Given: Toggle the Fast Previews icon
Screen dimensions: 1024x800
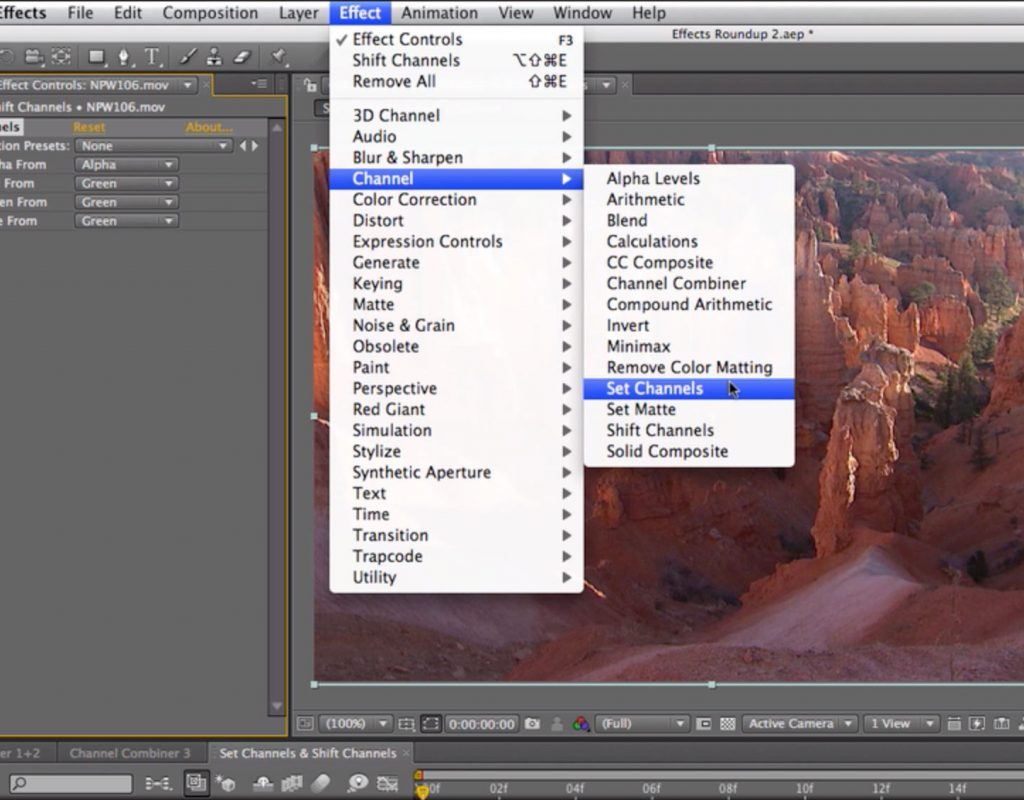Looking at the screenshot, I should pyautogui.click(x=977, y=724).
